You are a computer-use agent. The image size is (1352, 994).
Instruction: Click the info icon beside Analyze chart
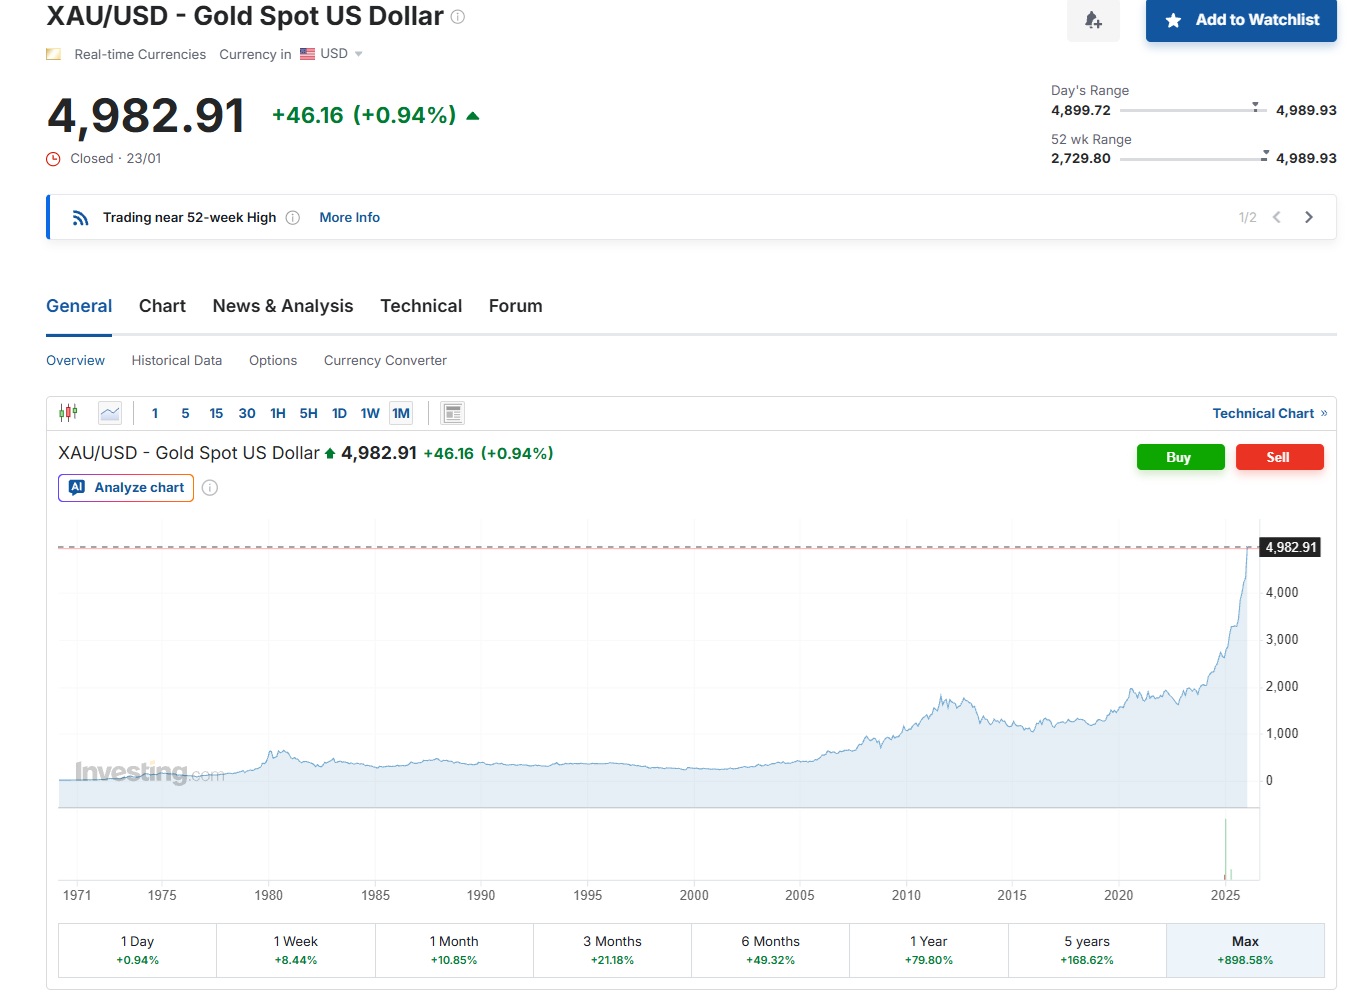pos(210,488)
